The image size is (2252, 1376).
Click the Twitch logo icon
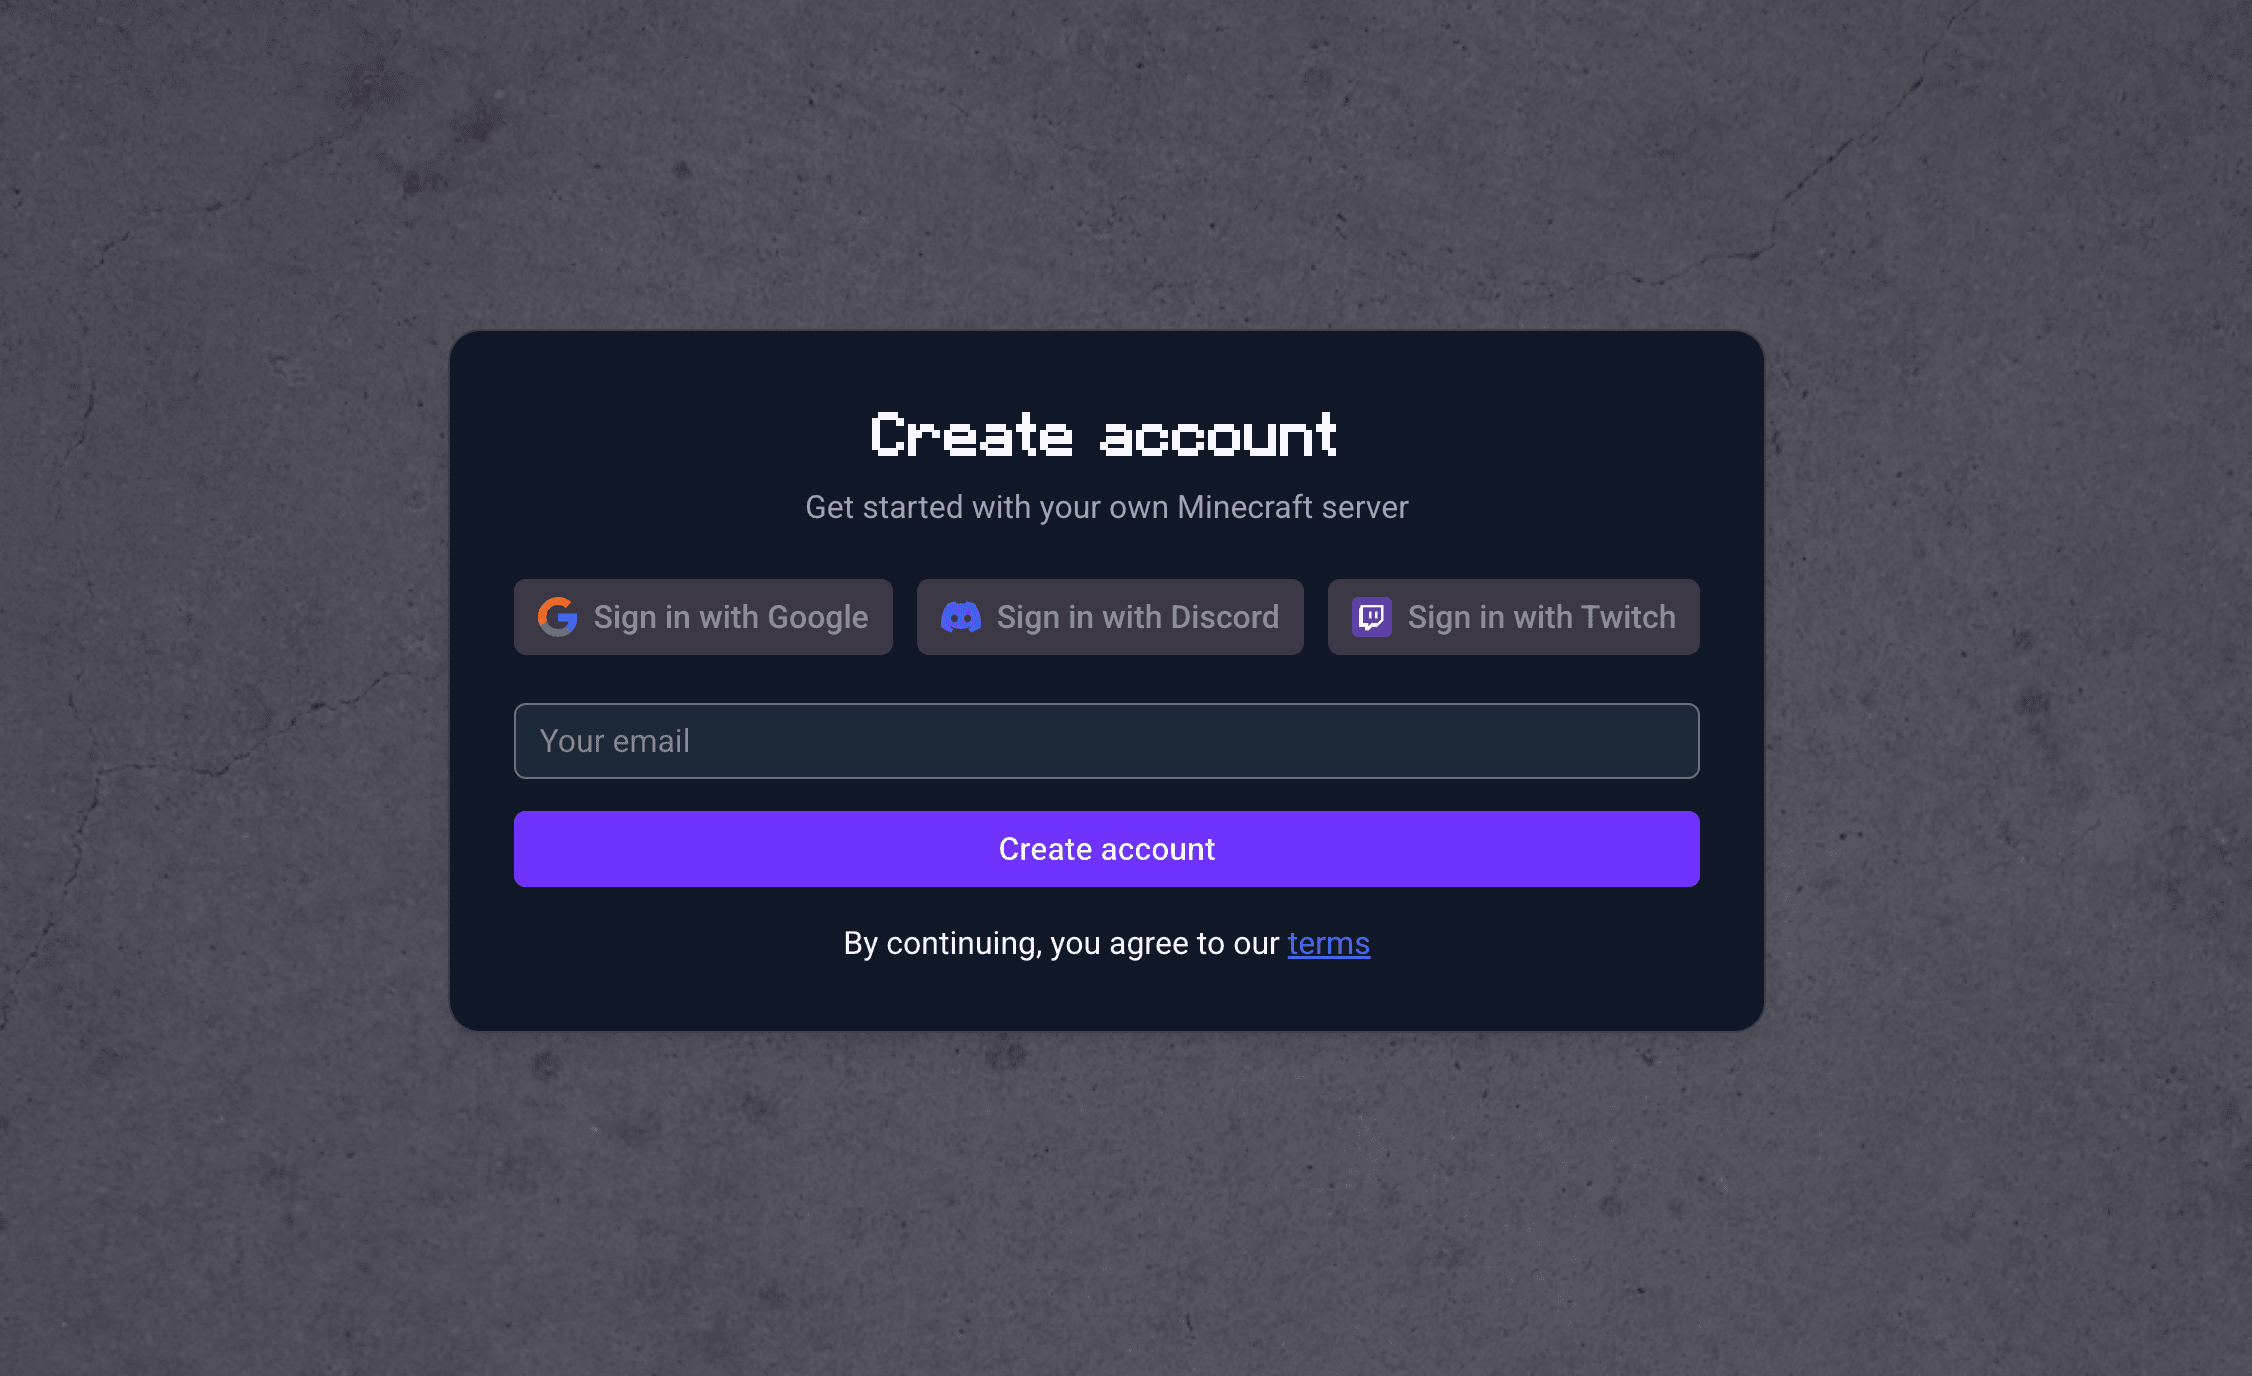[1372, 617]
